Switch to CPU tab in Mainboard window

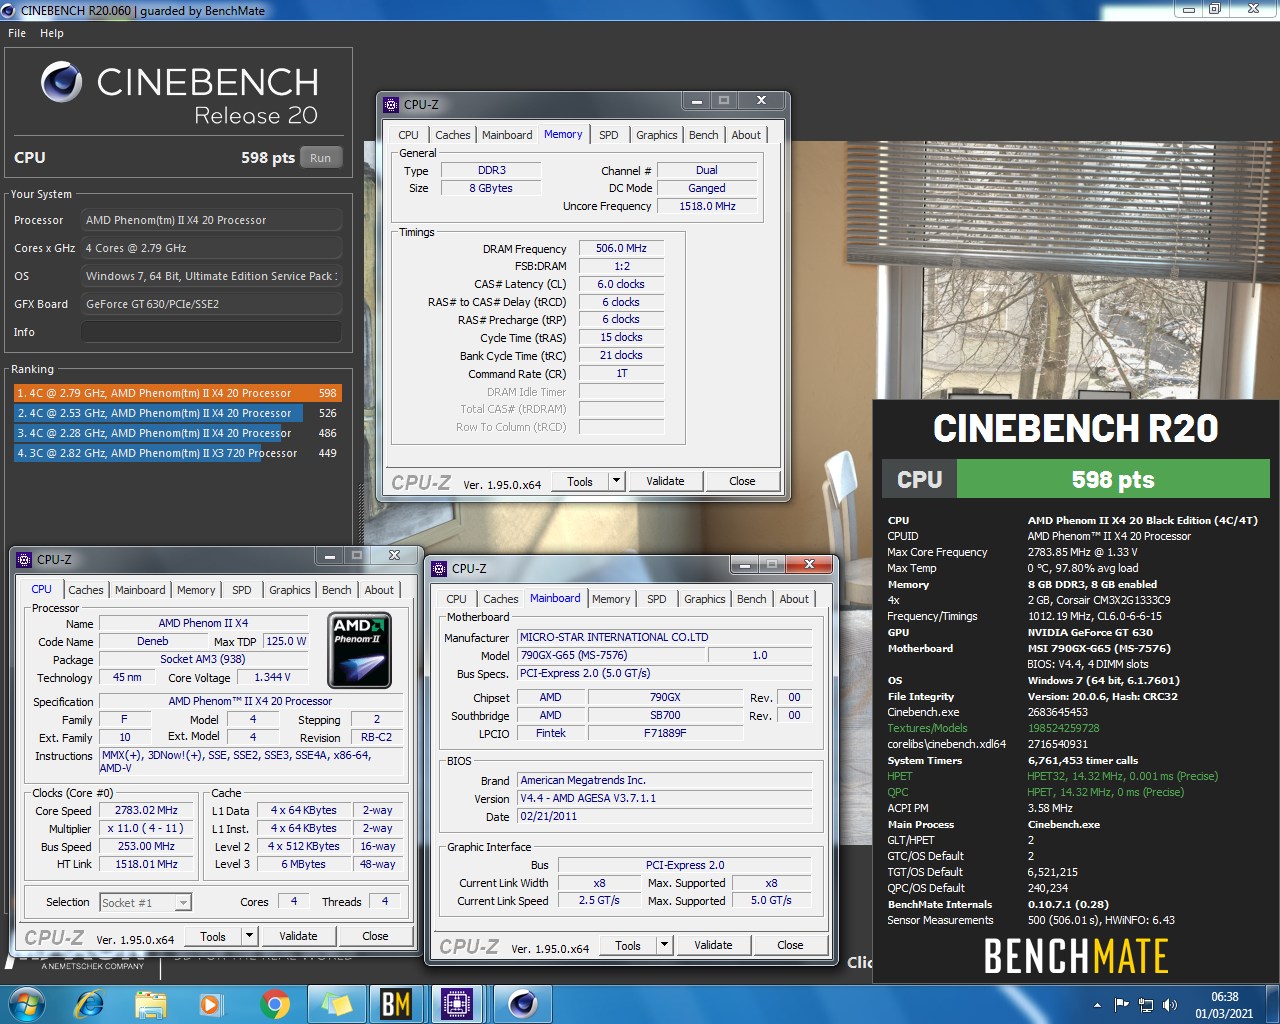click(x=456, y=599)
